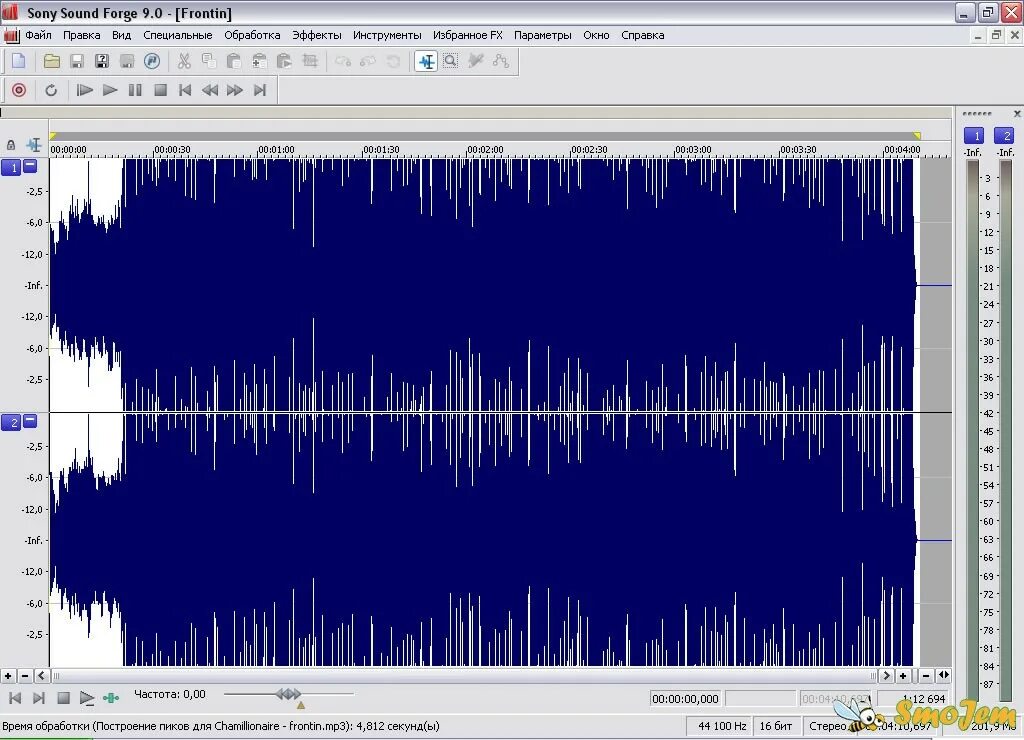Collapse channel 1 with its minimize toggle
Screen dimensions: 1024x740
point(29,167)
